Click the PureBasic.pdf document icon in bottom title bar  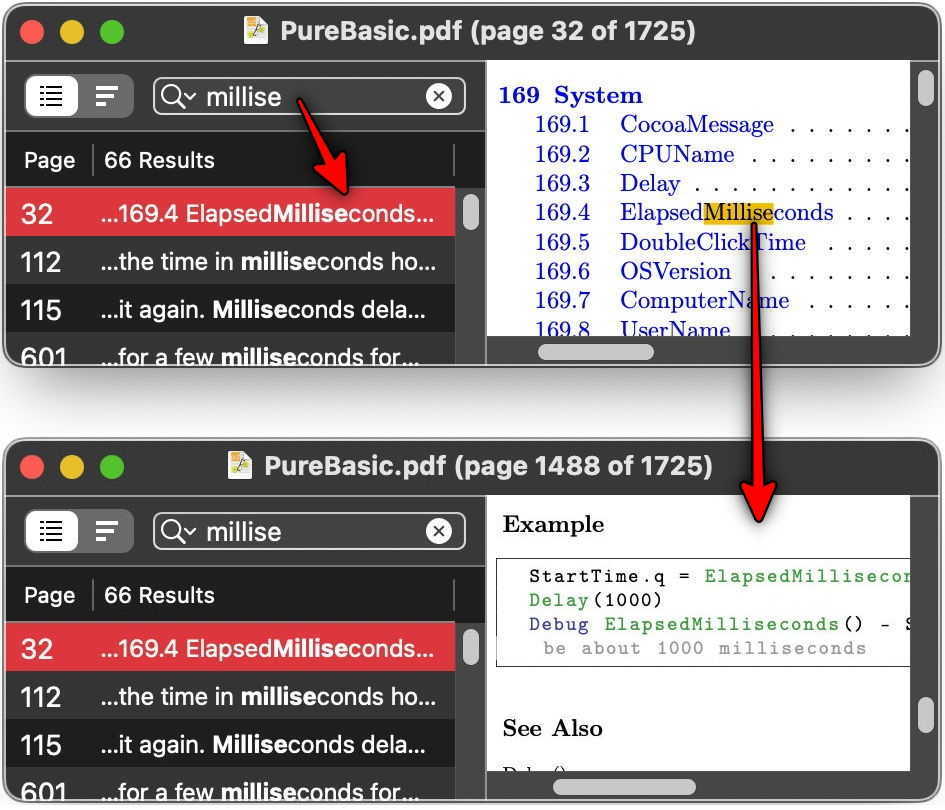[240, 465]
